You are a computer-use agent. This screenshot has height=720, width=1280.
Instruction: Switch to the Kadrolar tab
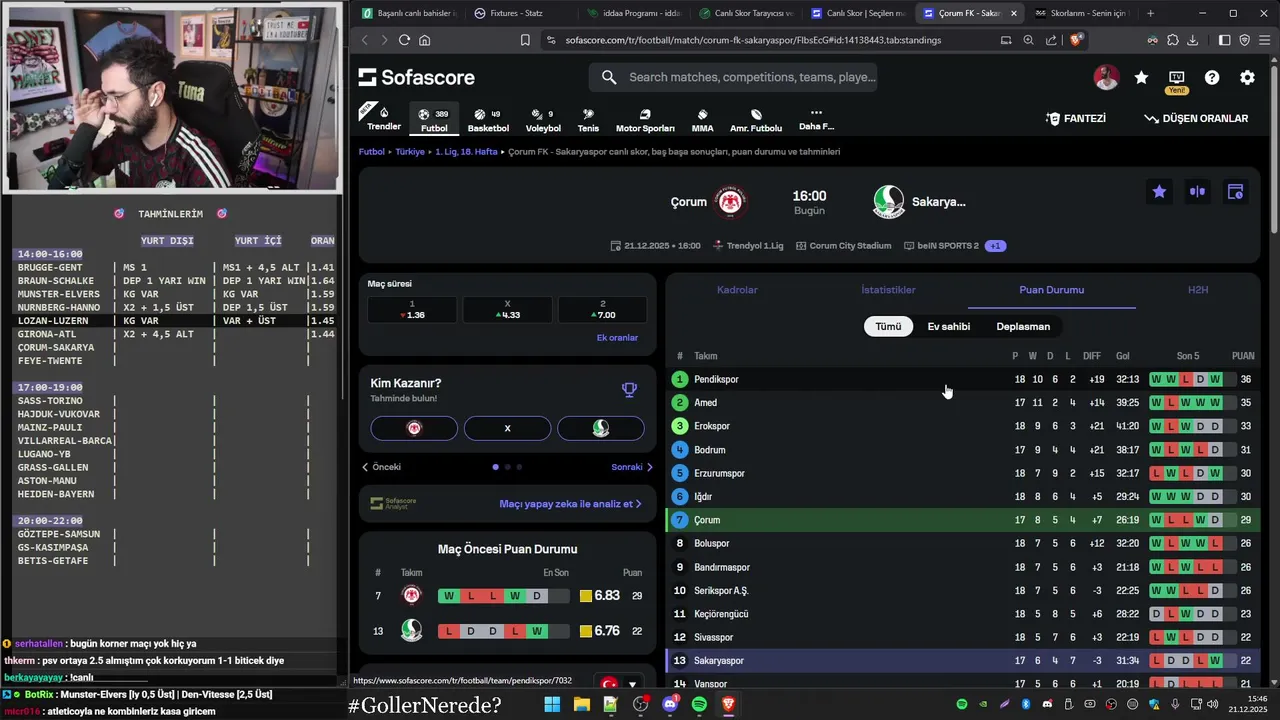coord(737,290)
